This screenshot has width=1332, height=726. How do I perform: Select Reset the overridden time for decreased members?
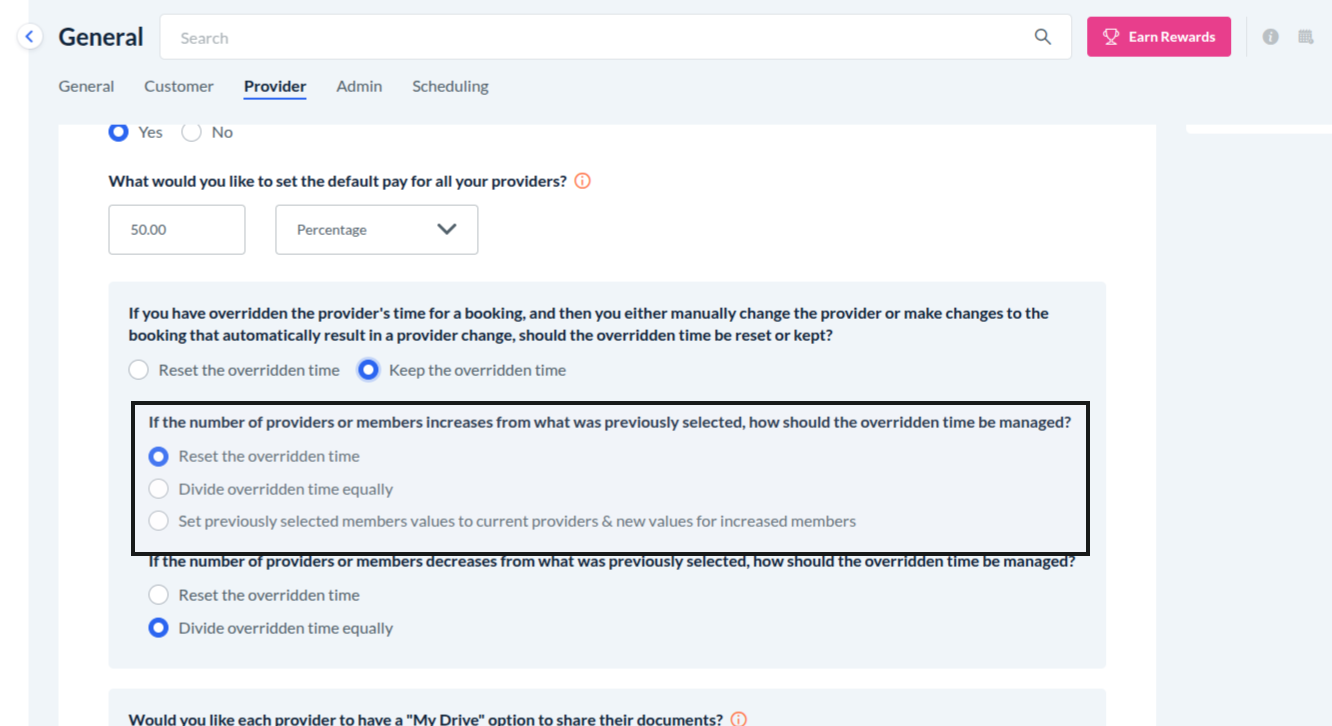(x=158, y=595)
